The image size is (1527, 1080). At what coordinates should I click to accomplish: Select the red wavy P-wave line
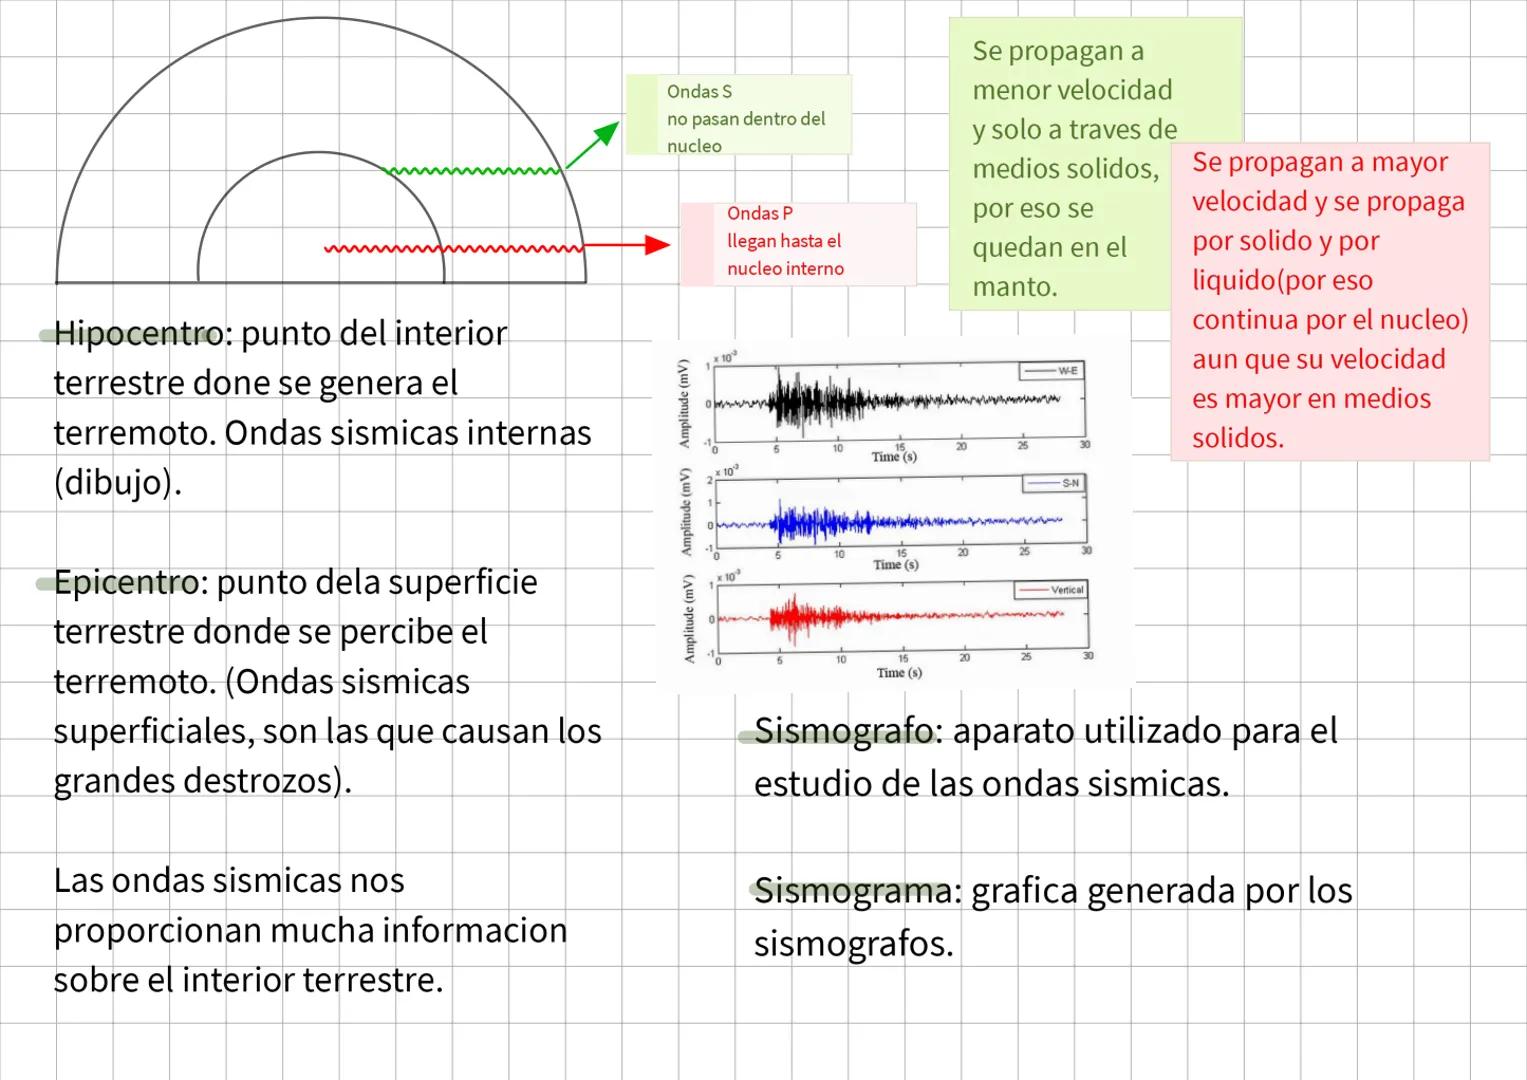[x=450, y=248]
